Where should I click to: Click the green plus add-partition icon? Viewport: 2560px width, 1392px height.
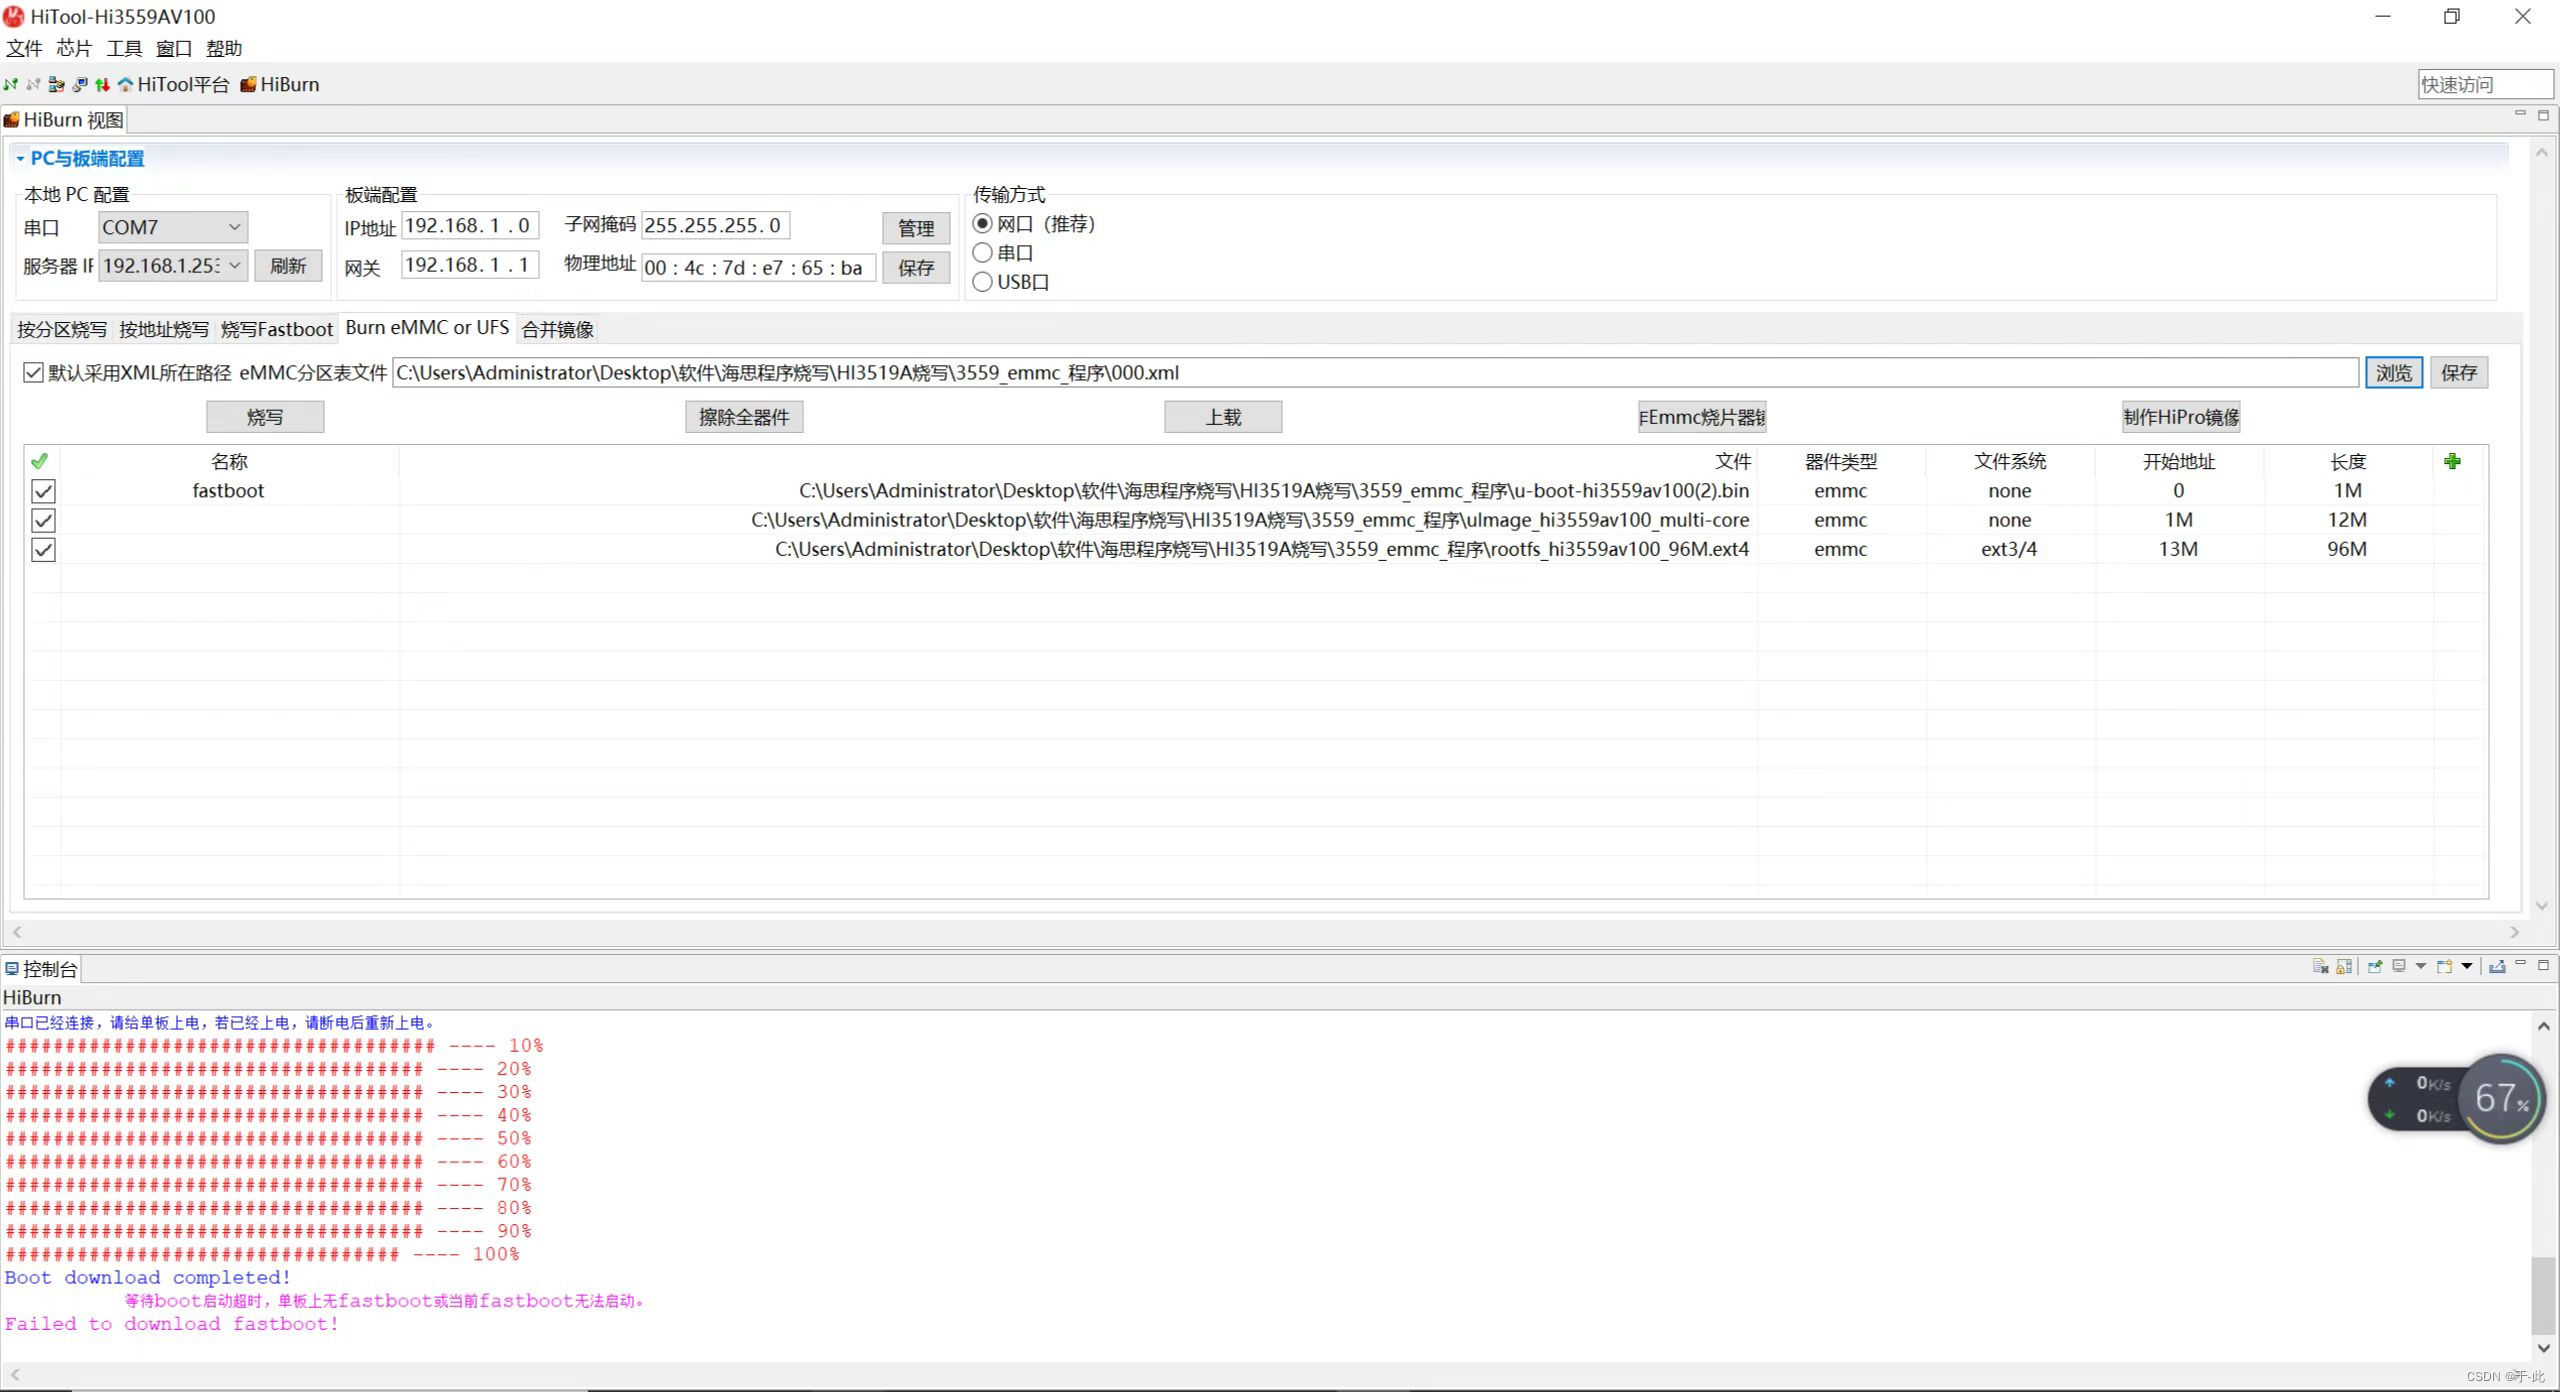tap(2451, 461)
